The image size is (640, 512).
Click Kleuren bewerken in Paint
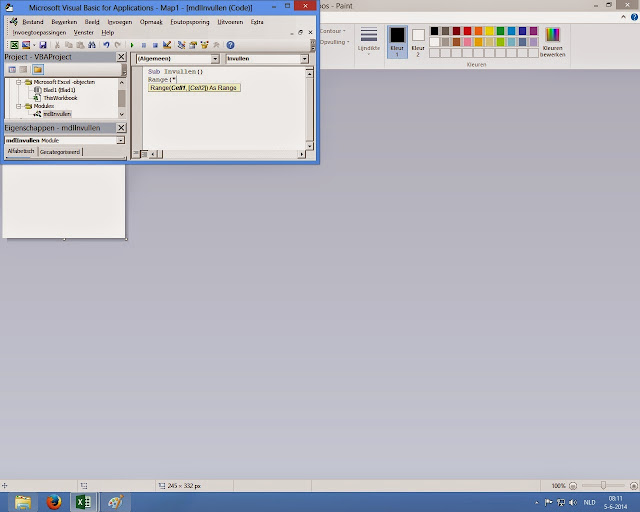click(x=553, y=42)
